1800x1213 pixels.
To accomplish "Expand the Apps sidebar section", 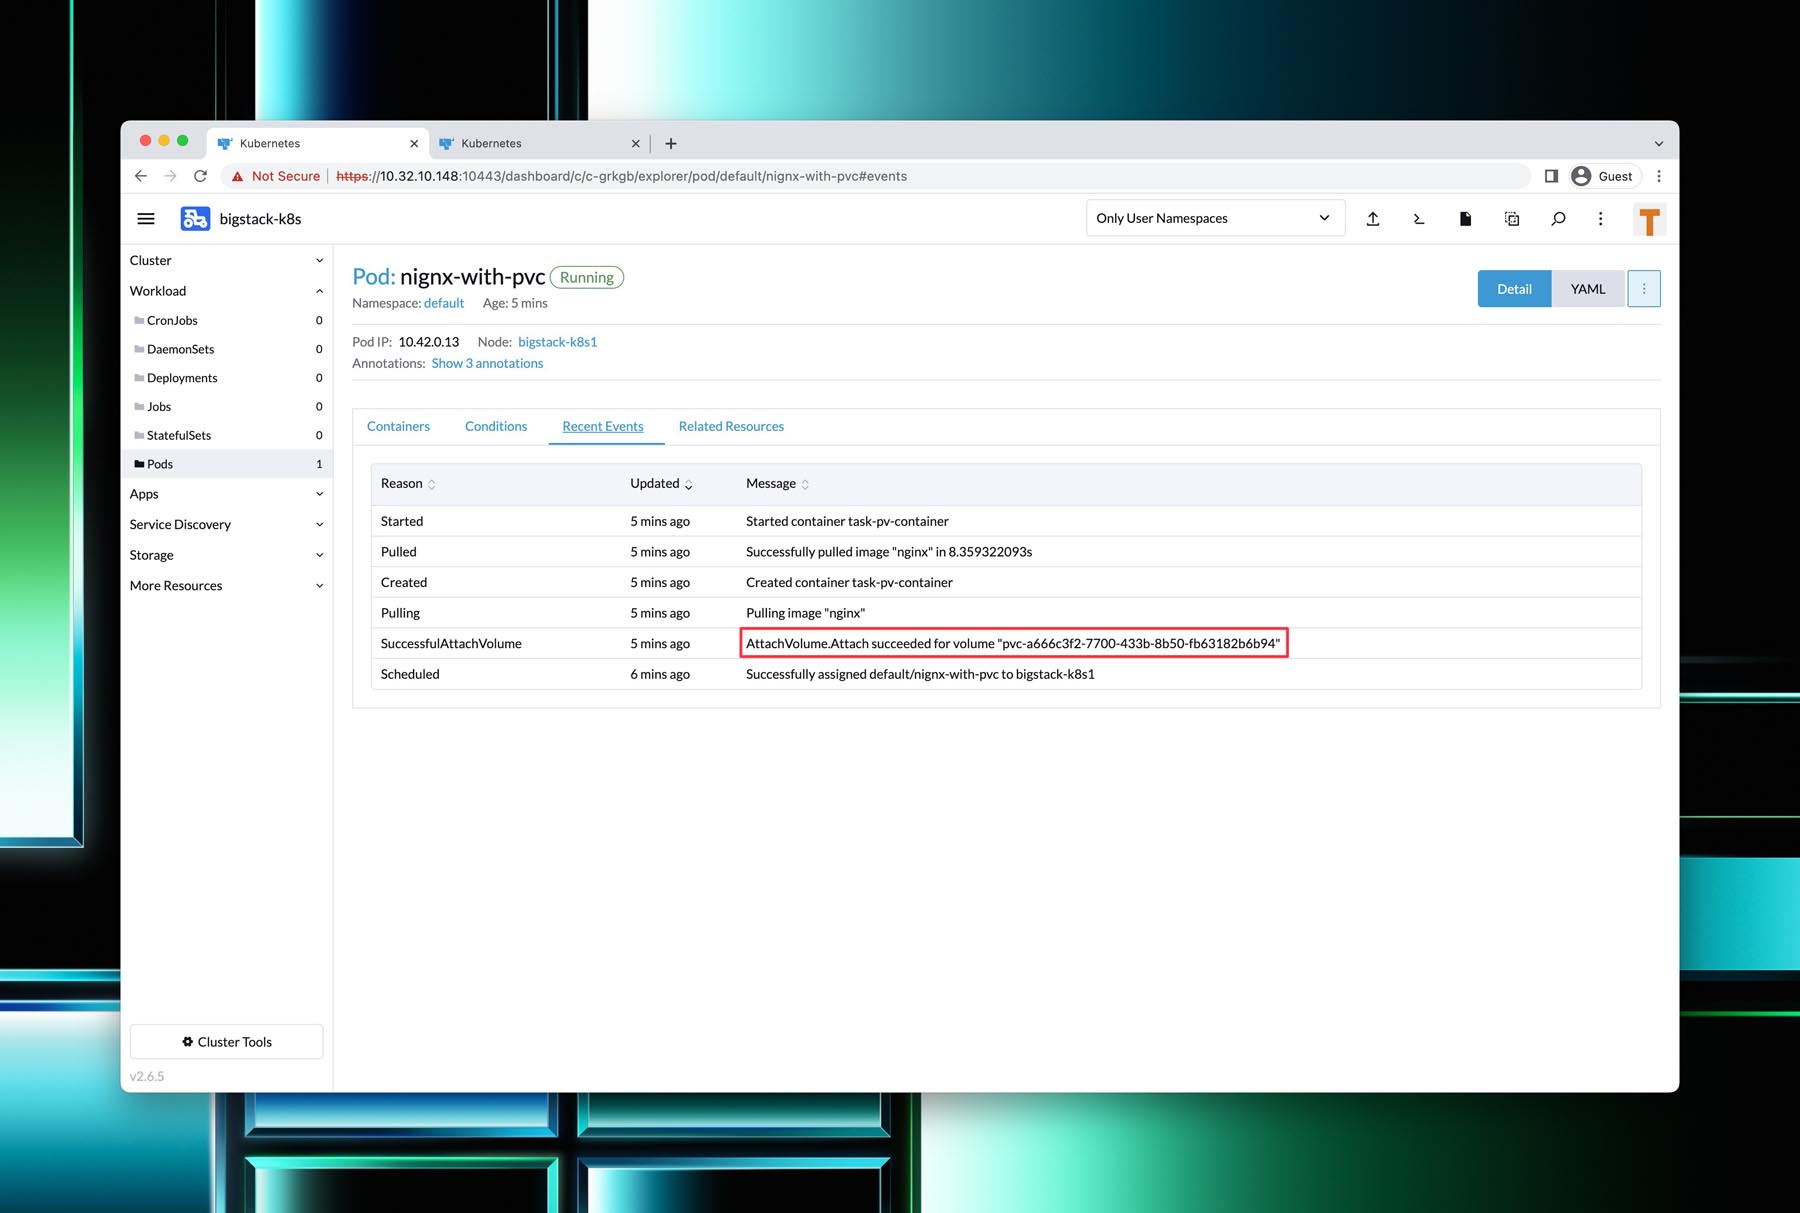I will pos(226,494).
